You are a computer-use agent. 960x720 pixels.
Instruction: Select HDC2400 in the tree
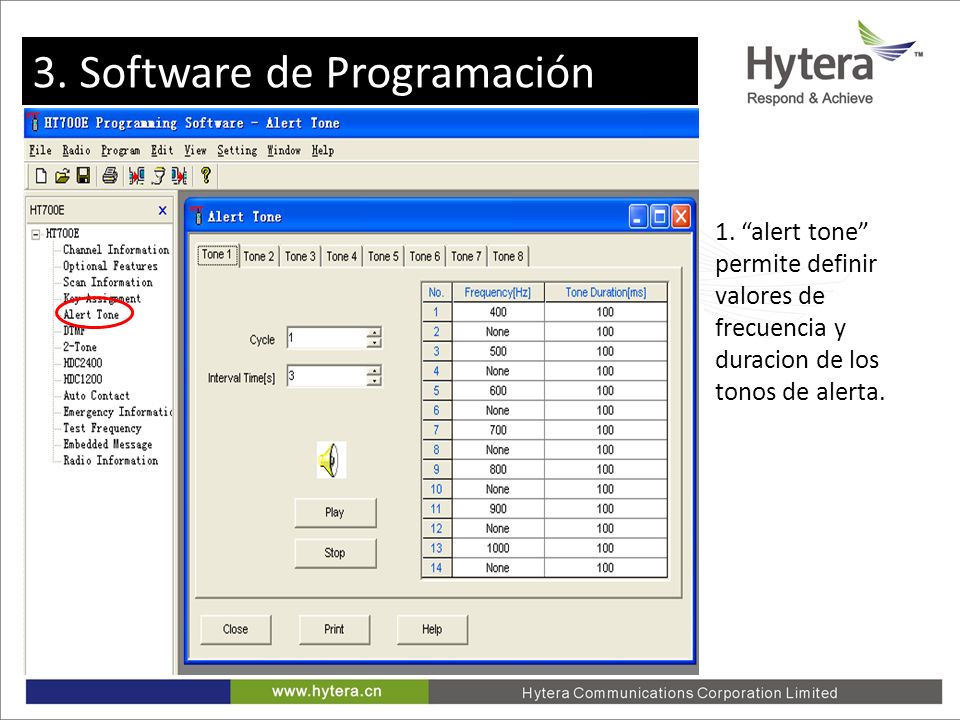click(83, 363)
